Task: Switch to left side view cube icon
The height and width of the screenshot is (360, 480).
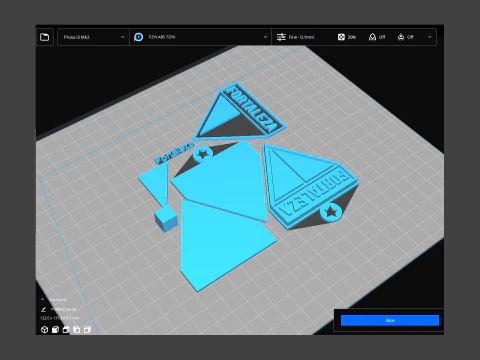Action: tap(77, 330)
